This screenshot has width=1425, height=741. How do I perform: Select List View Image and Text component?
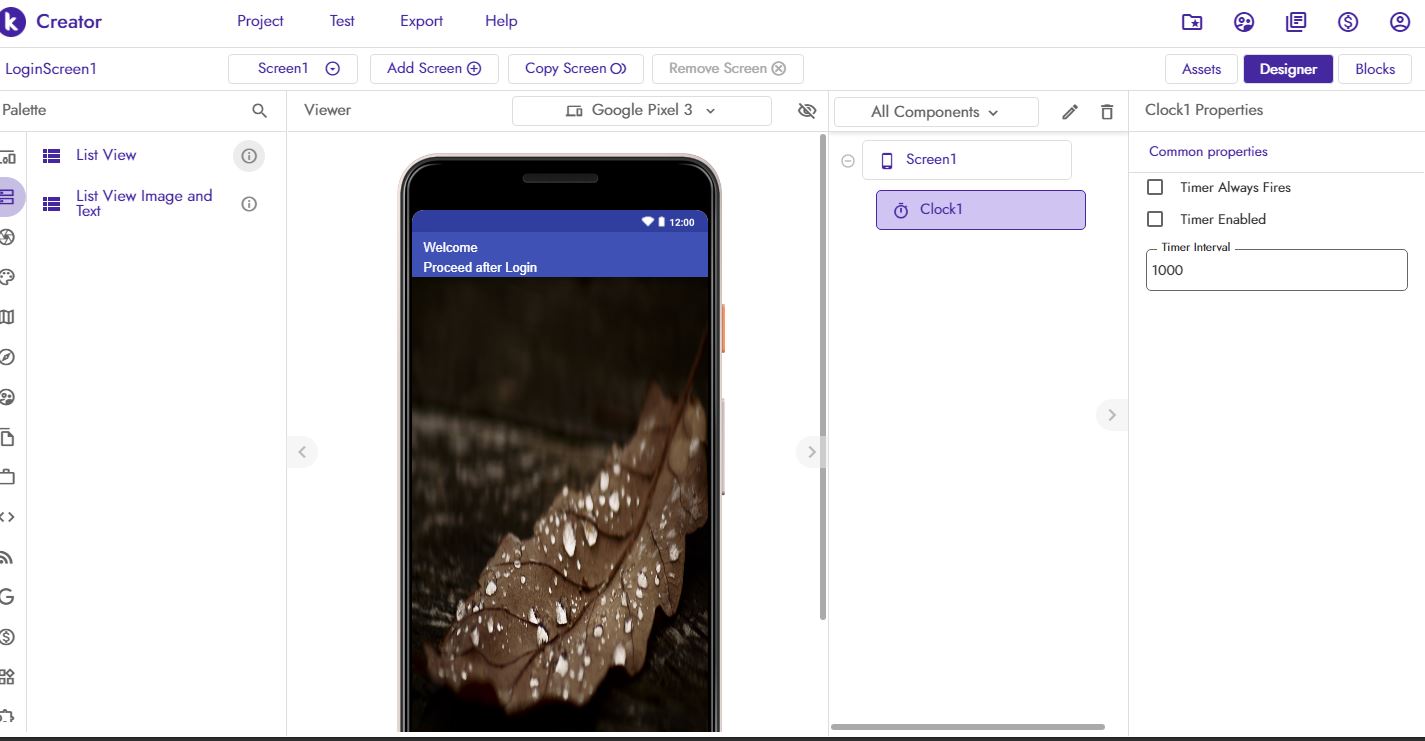point(144,203)
